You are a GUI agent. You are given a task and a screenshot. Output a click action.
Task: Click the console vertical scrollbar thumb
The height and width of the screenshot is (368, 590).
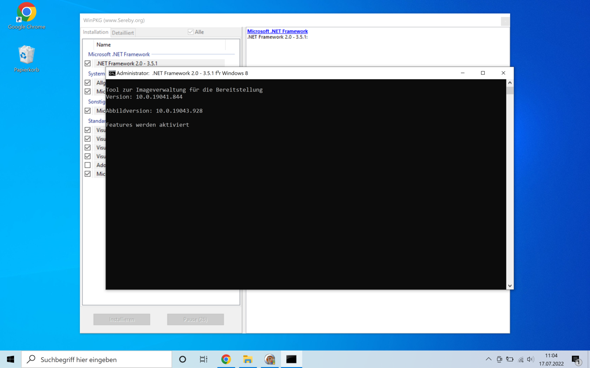pyautogui.click(x=510, y=91)
